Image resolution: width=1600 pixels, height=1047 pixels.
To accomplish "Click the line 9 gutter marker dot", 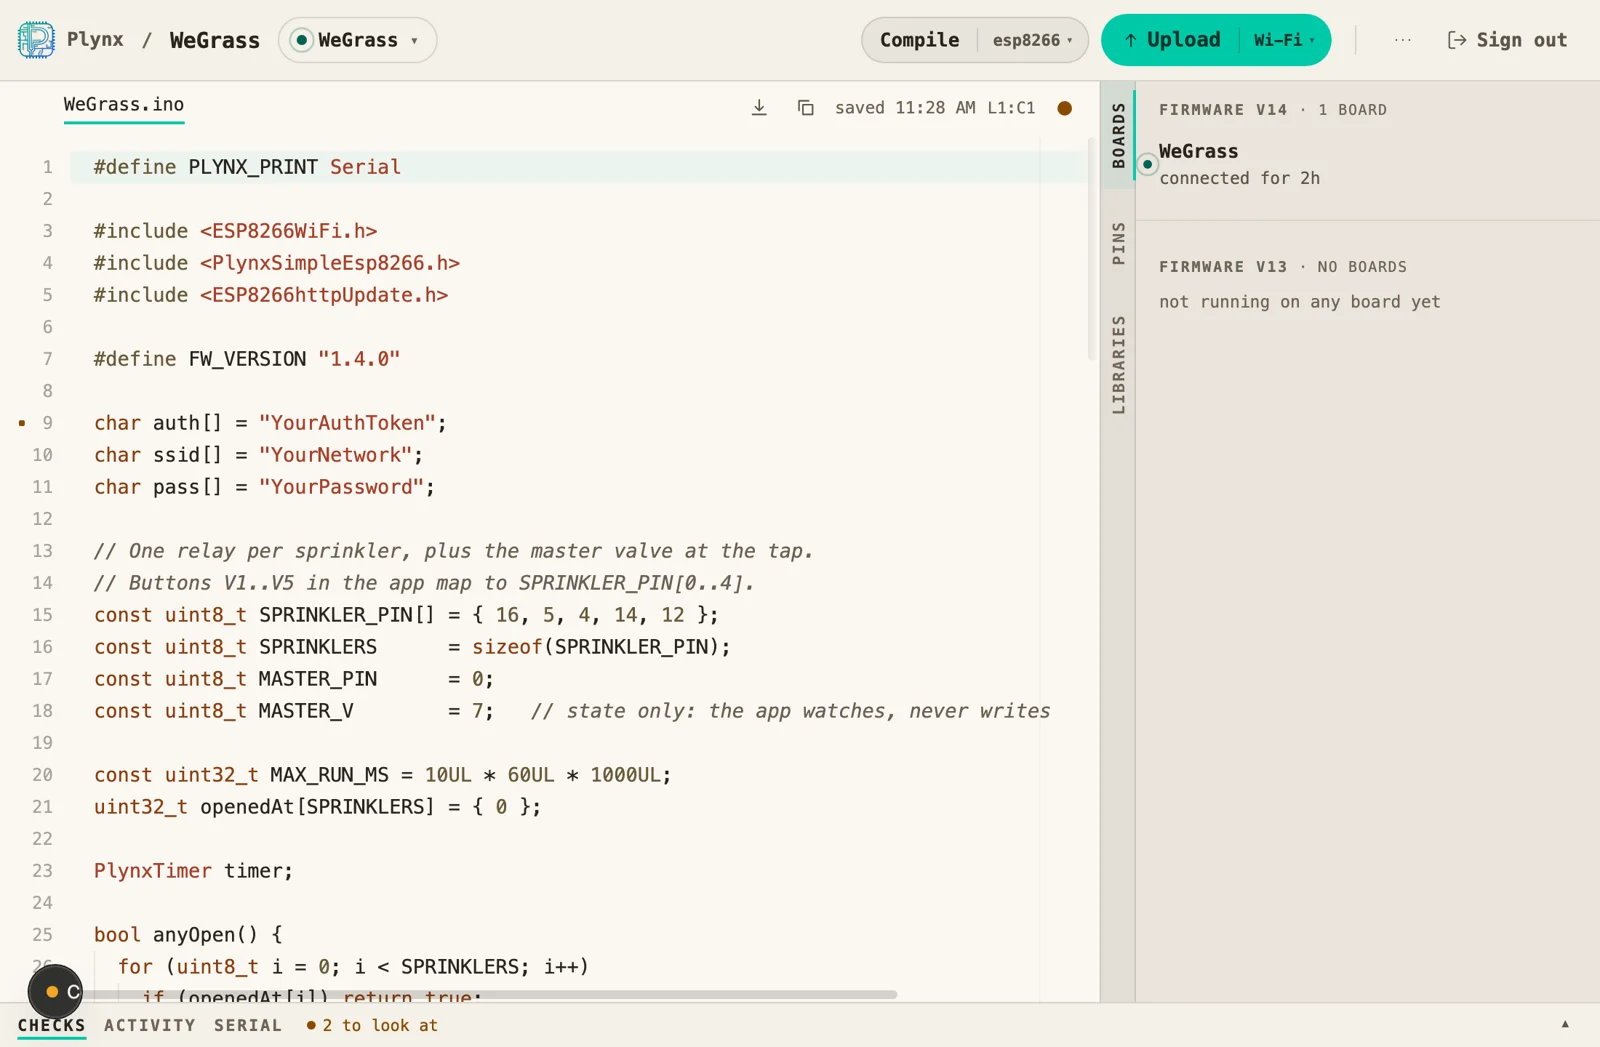I will 22,423.
